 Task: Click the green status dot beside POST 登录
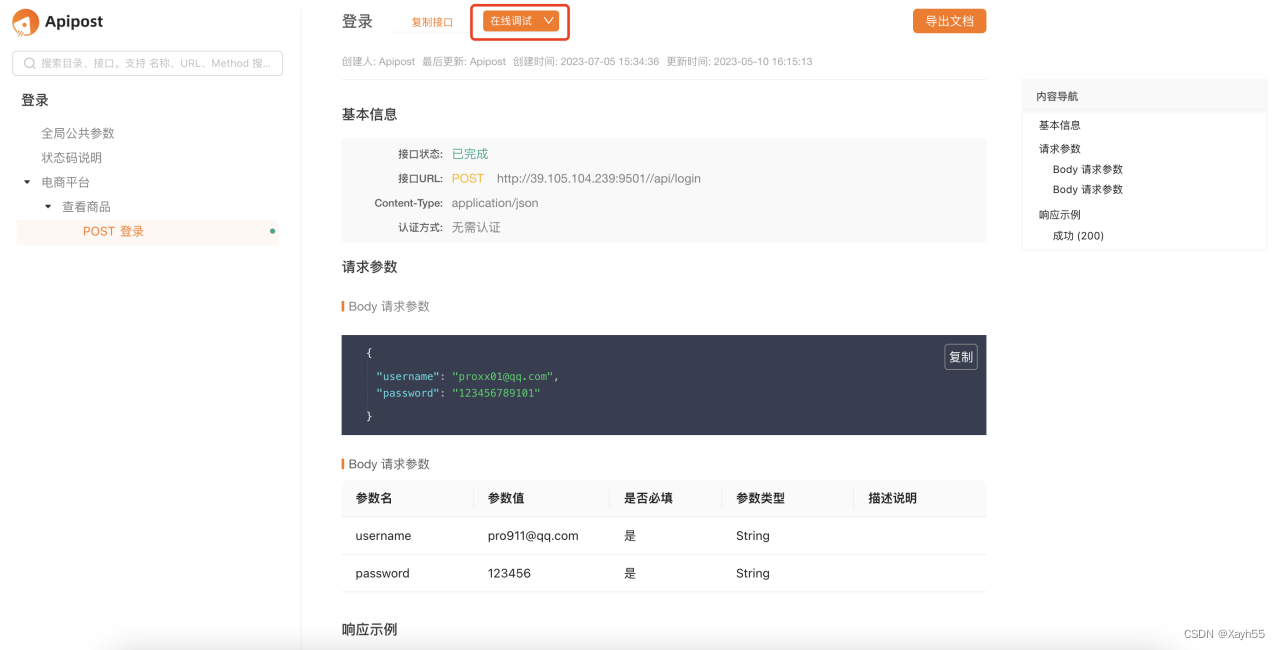(x=272, y=228)
